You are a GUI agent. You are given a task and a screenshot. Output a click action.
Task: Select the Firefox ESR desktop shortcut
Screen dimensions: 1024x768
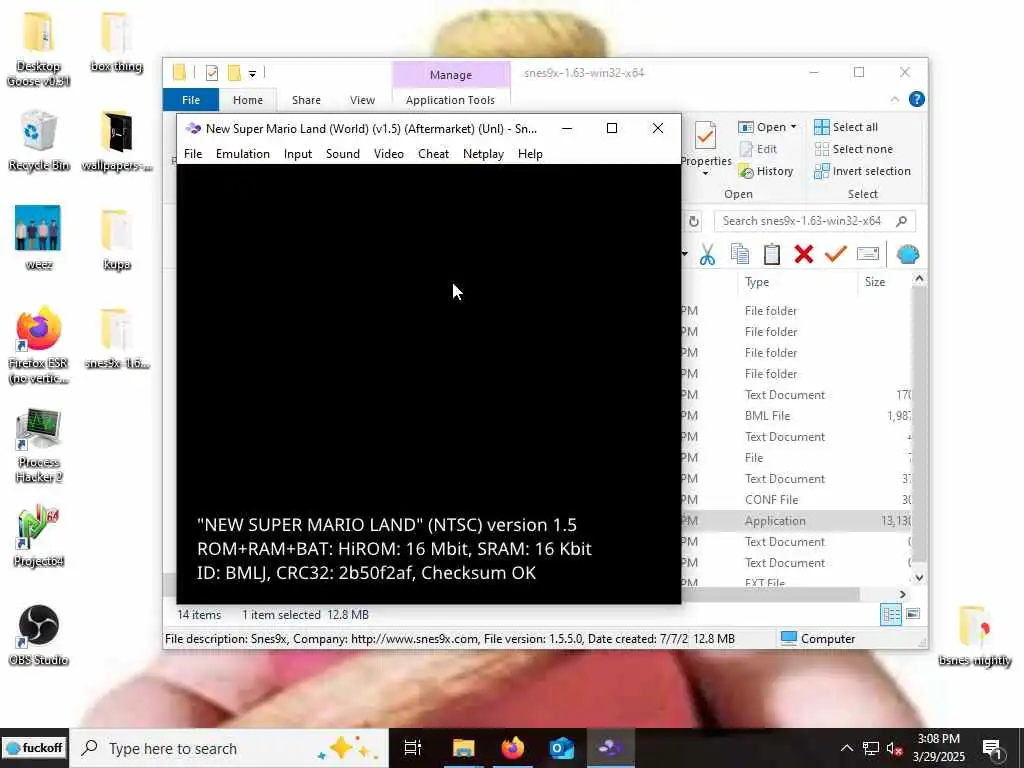pyautogui.click(x=38, y=346)
